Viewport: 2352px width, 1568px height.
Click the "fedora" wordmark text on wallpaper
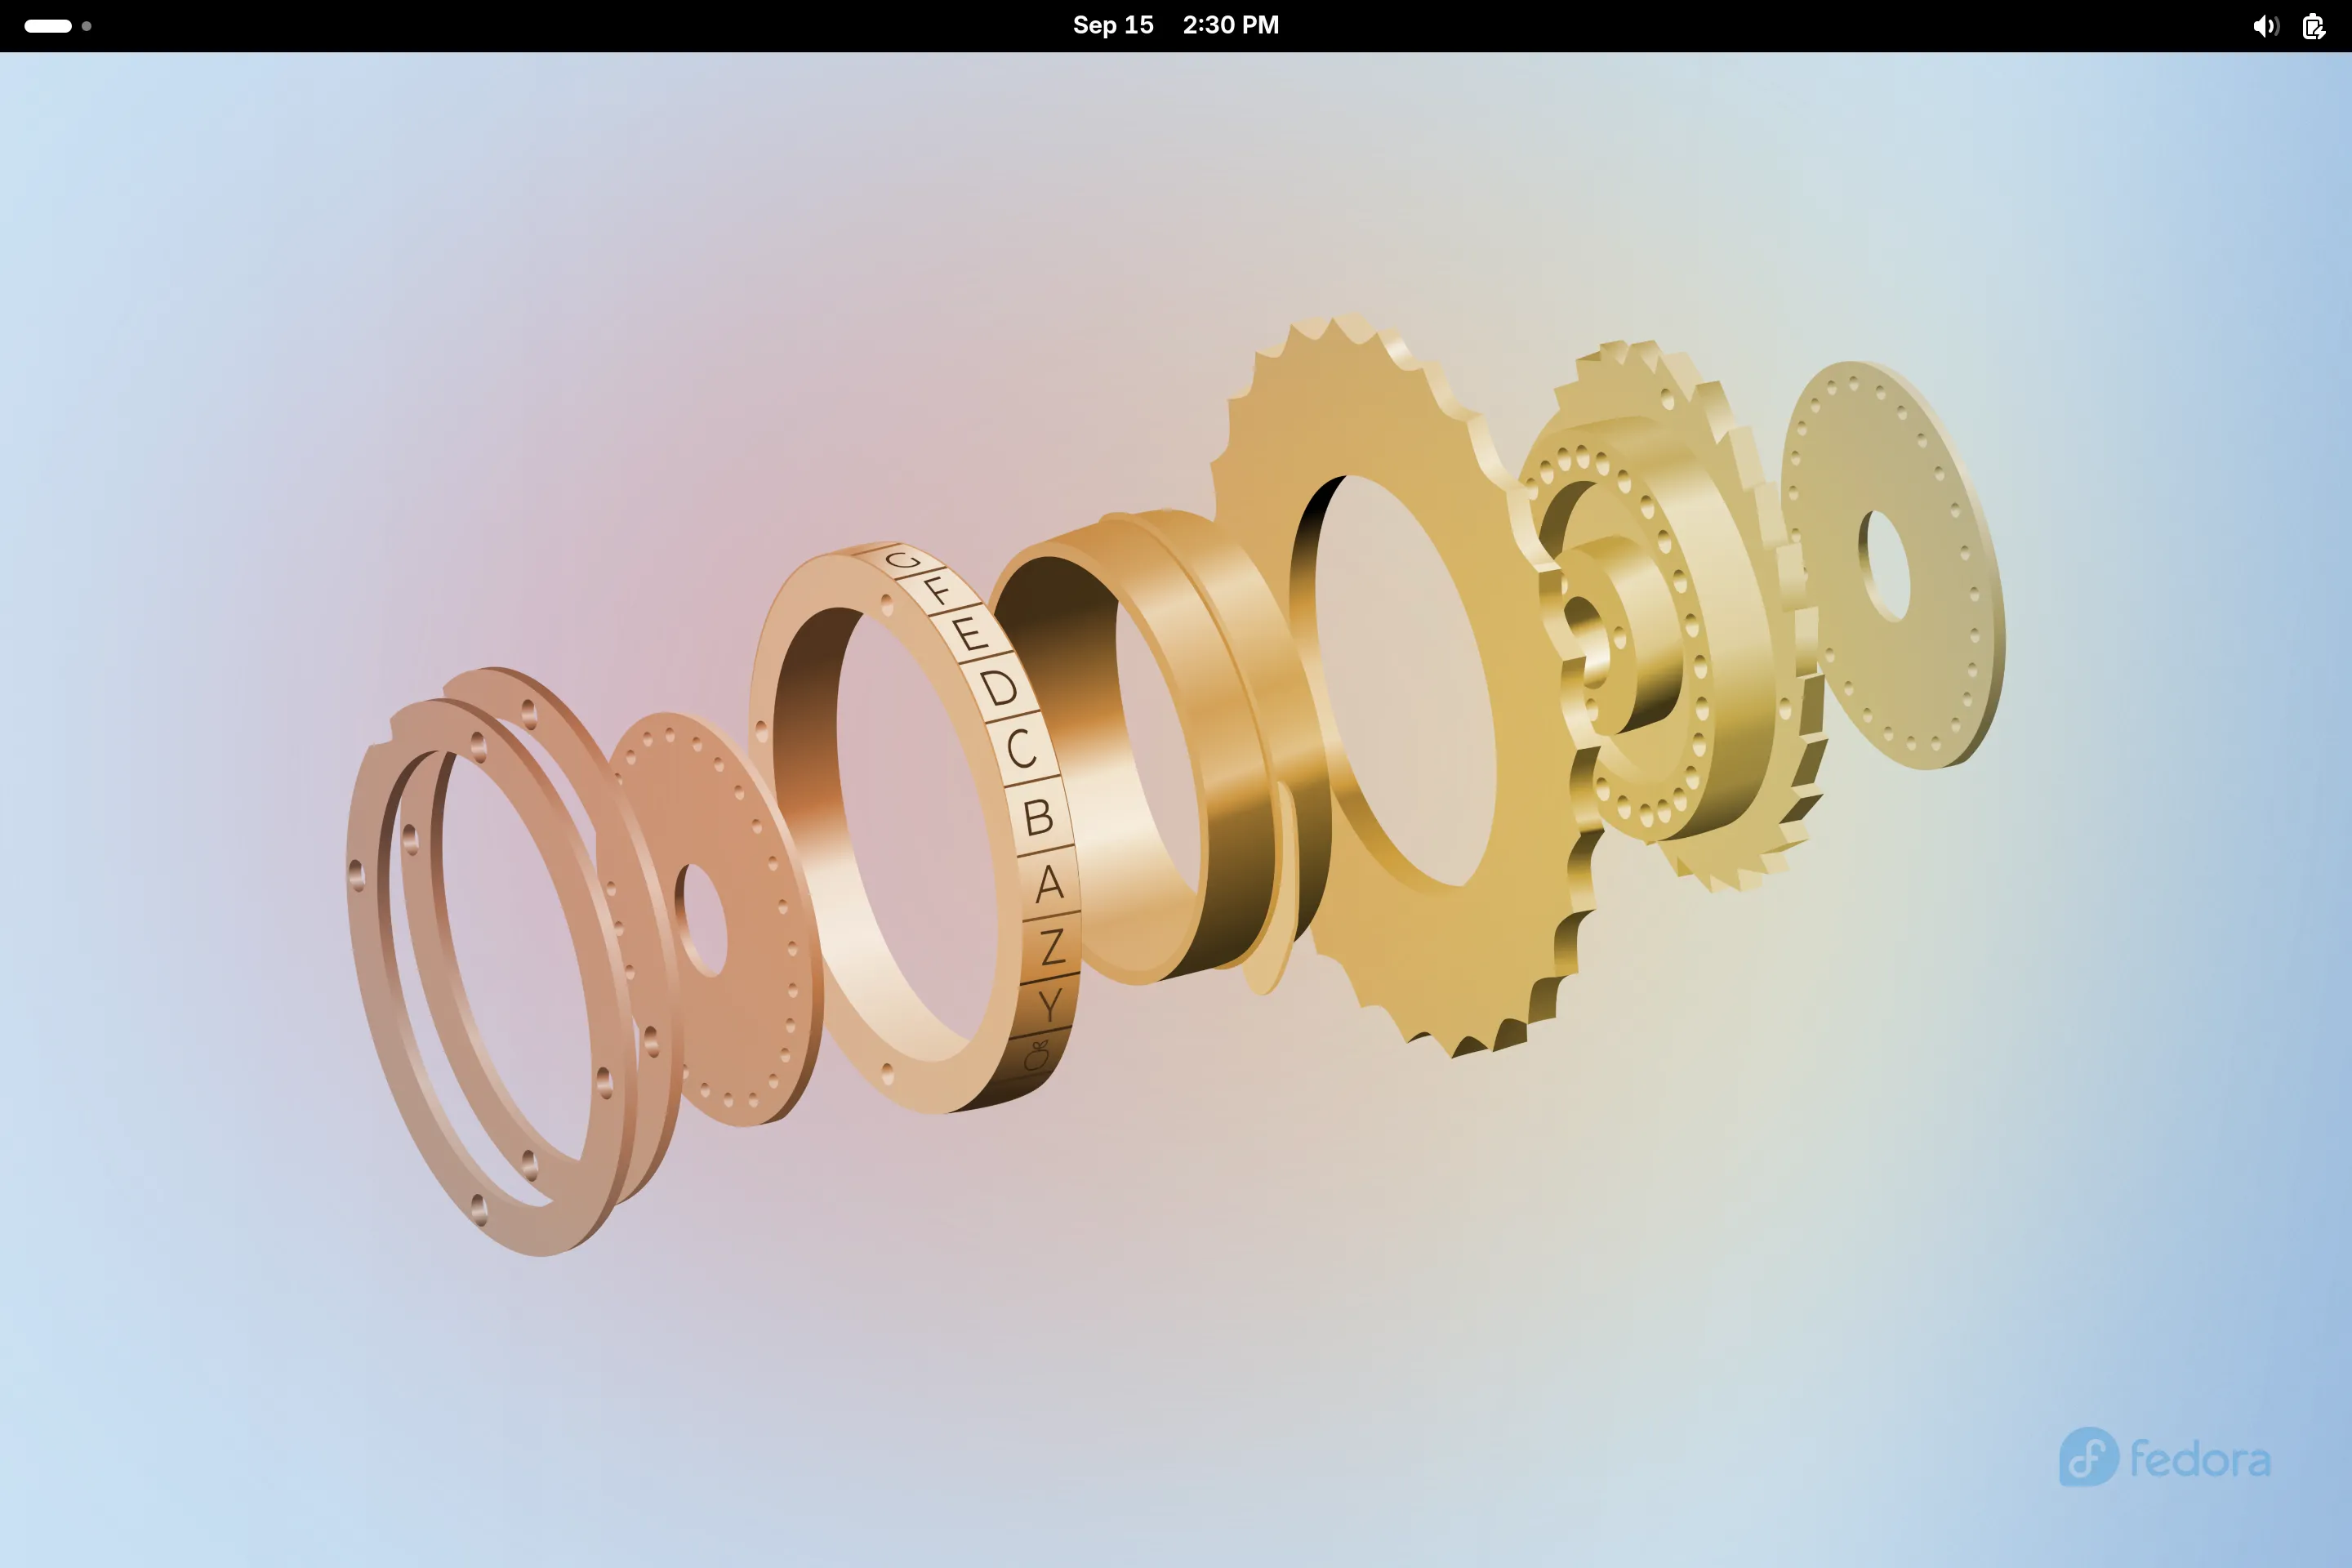[x=2200, y=1459]
